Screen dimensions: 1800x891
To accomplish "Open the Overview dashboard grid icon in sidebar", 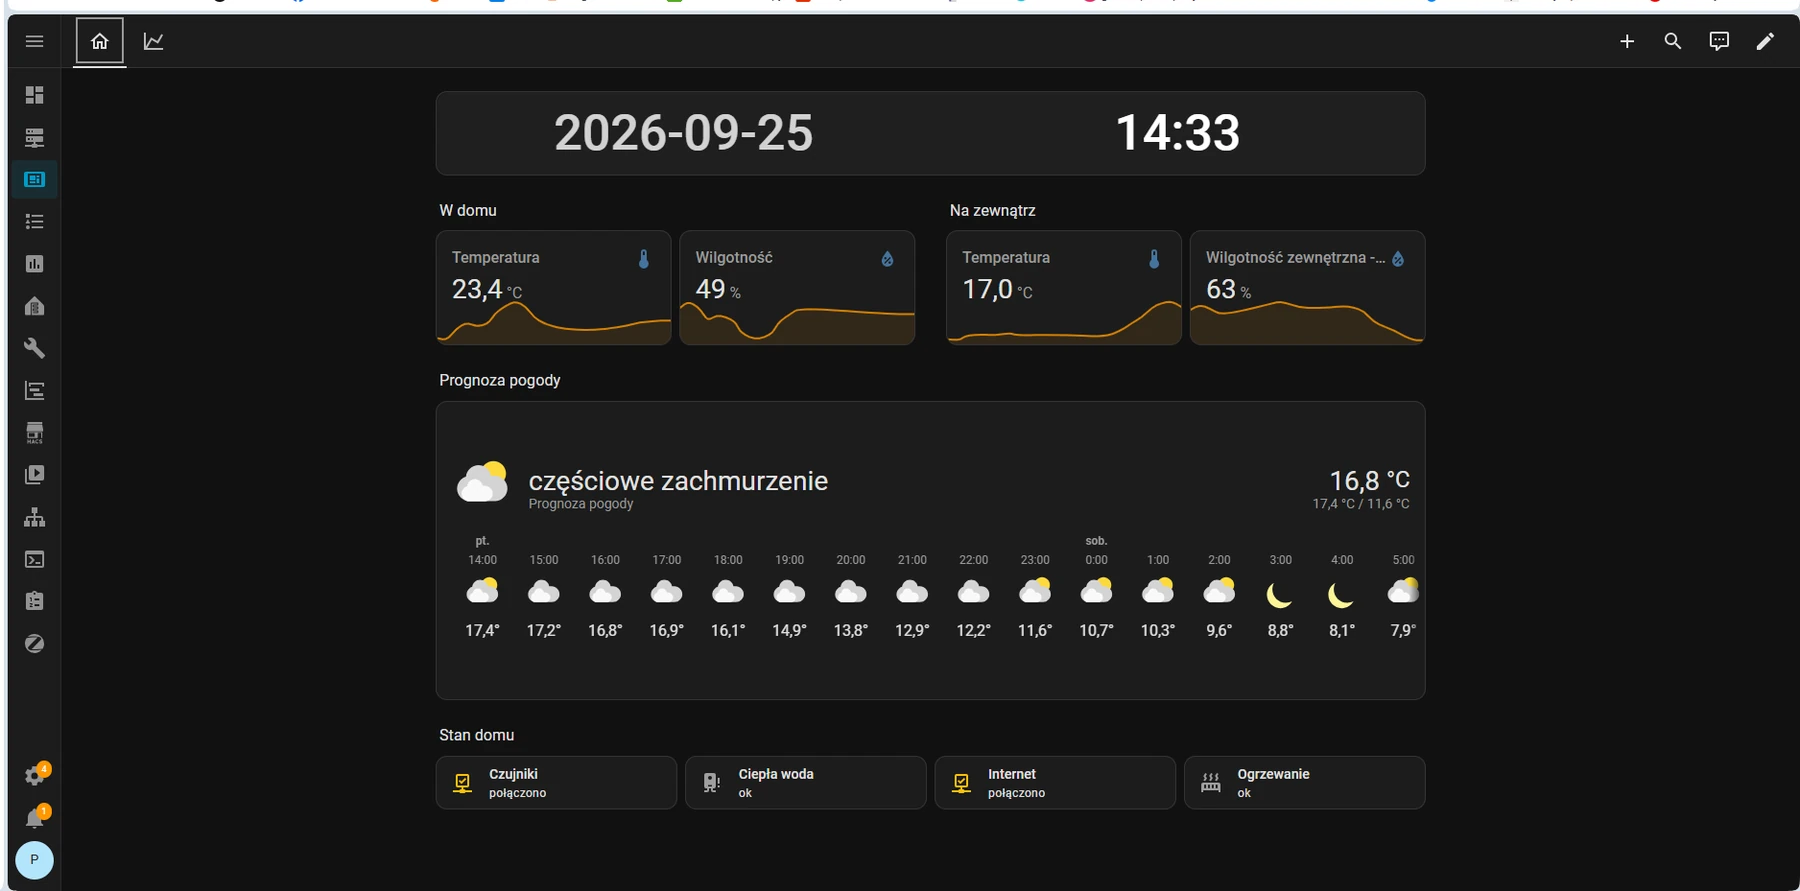I will tap(34, 95).
